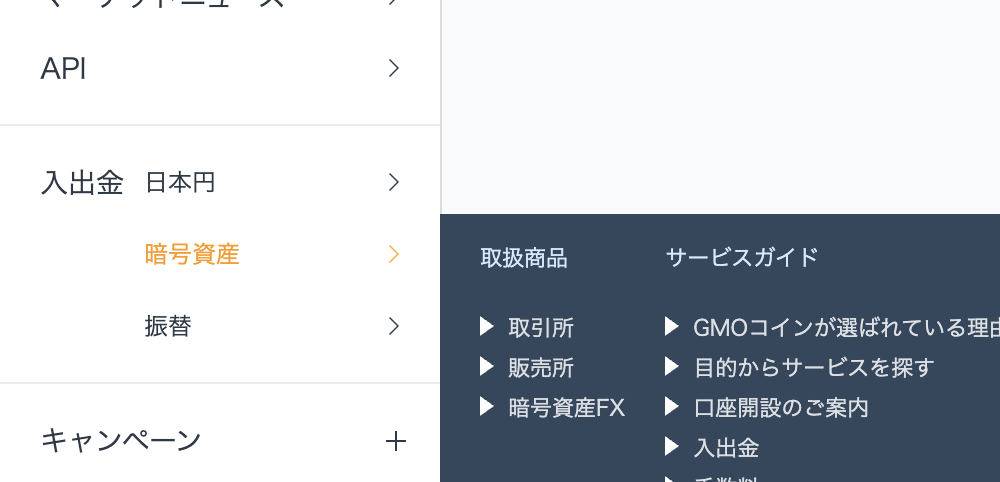1000x482 pixels.
Task: Open the 取引所 footer link
Action: pyautogui.click(x=541, y=328)
